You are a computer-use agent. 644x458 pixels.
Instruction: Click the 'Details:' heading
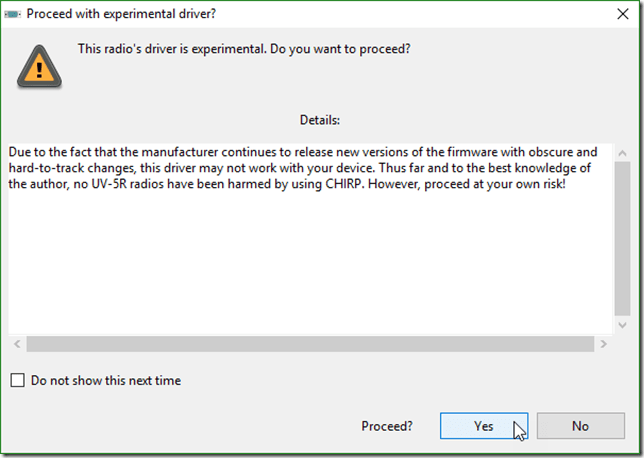320,120
